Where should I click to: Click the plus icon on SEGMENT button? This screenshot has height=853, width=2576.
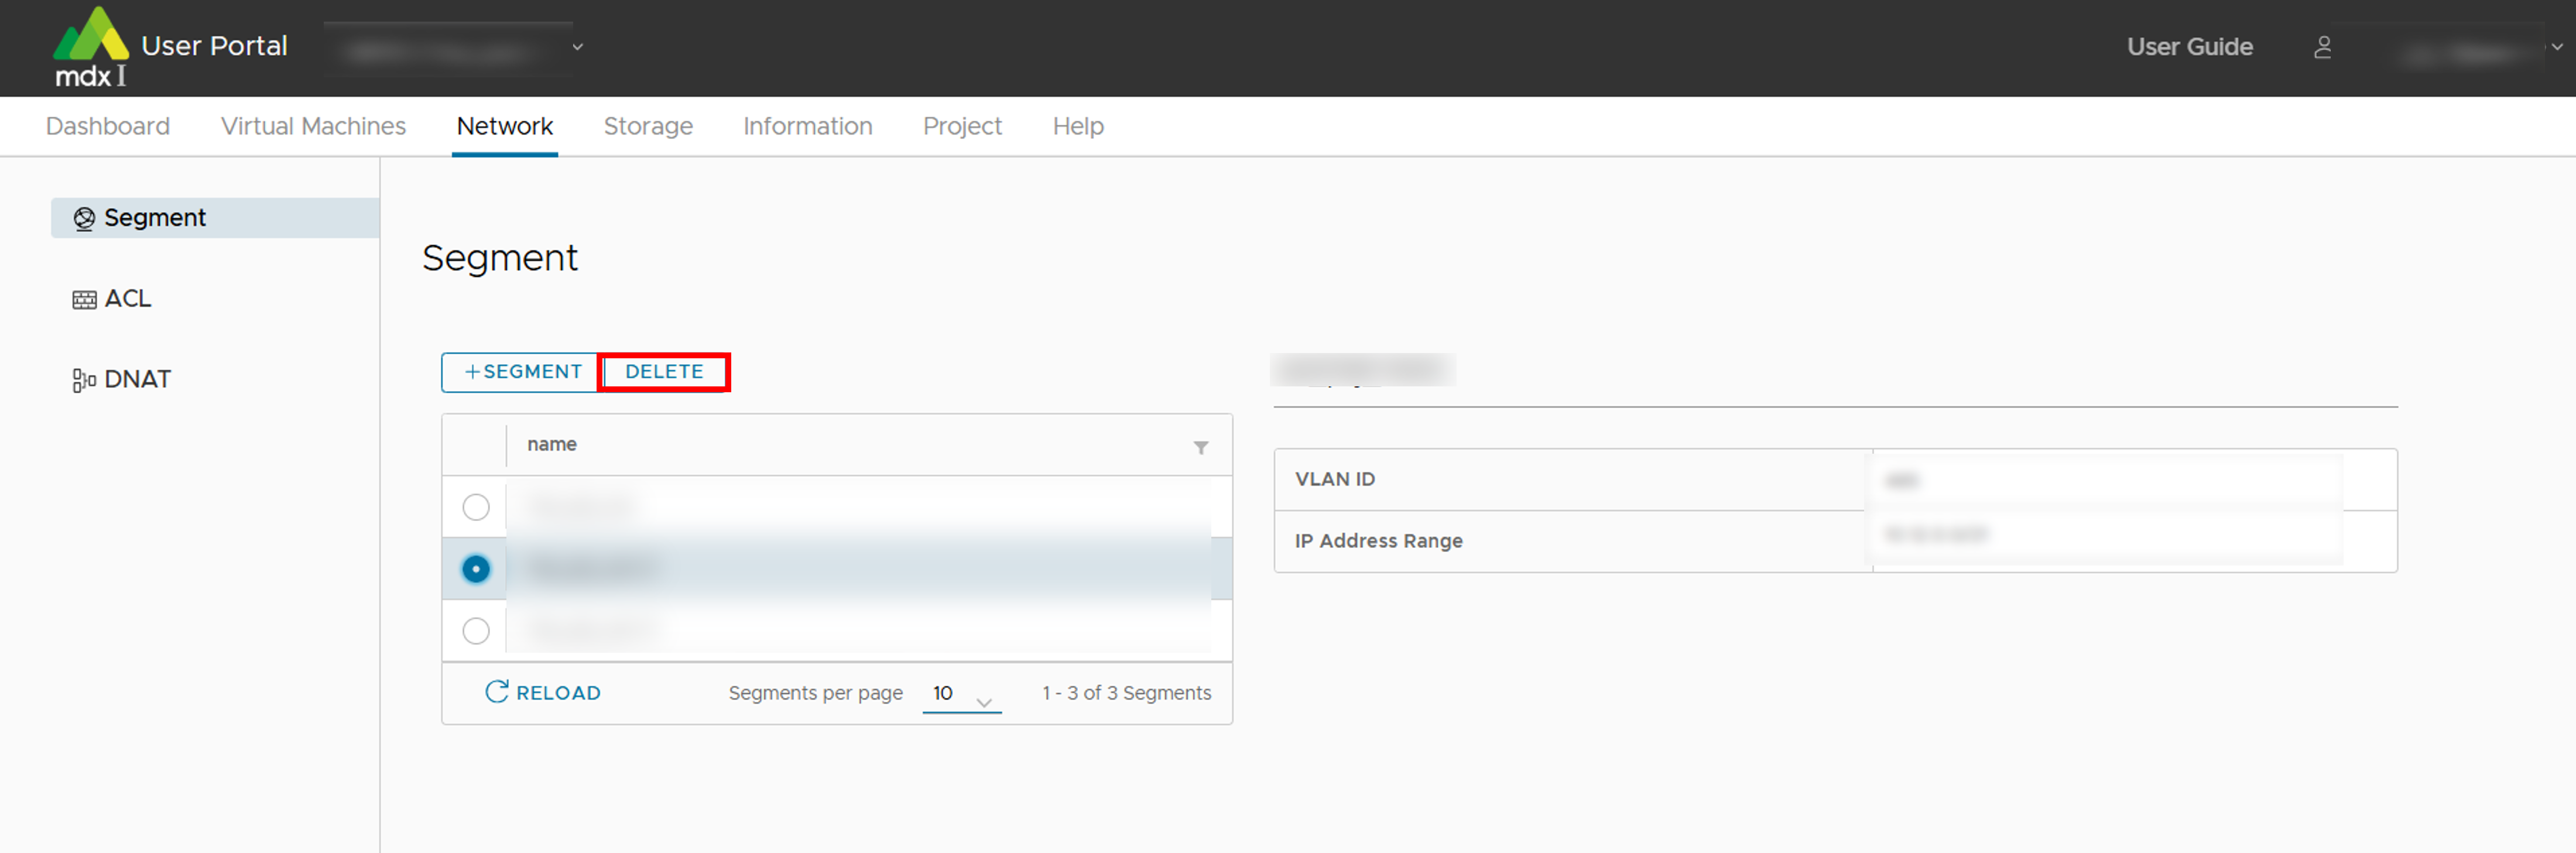click(x=472, y=372)
